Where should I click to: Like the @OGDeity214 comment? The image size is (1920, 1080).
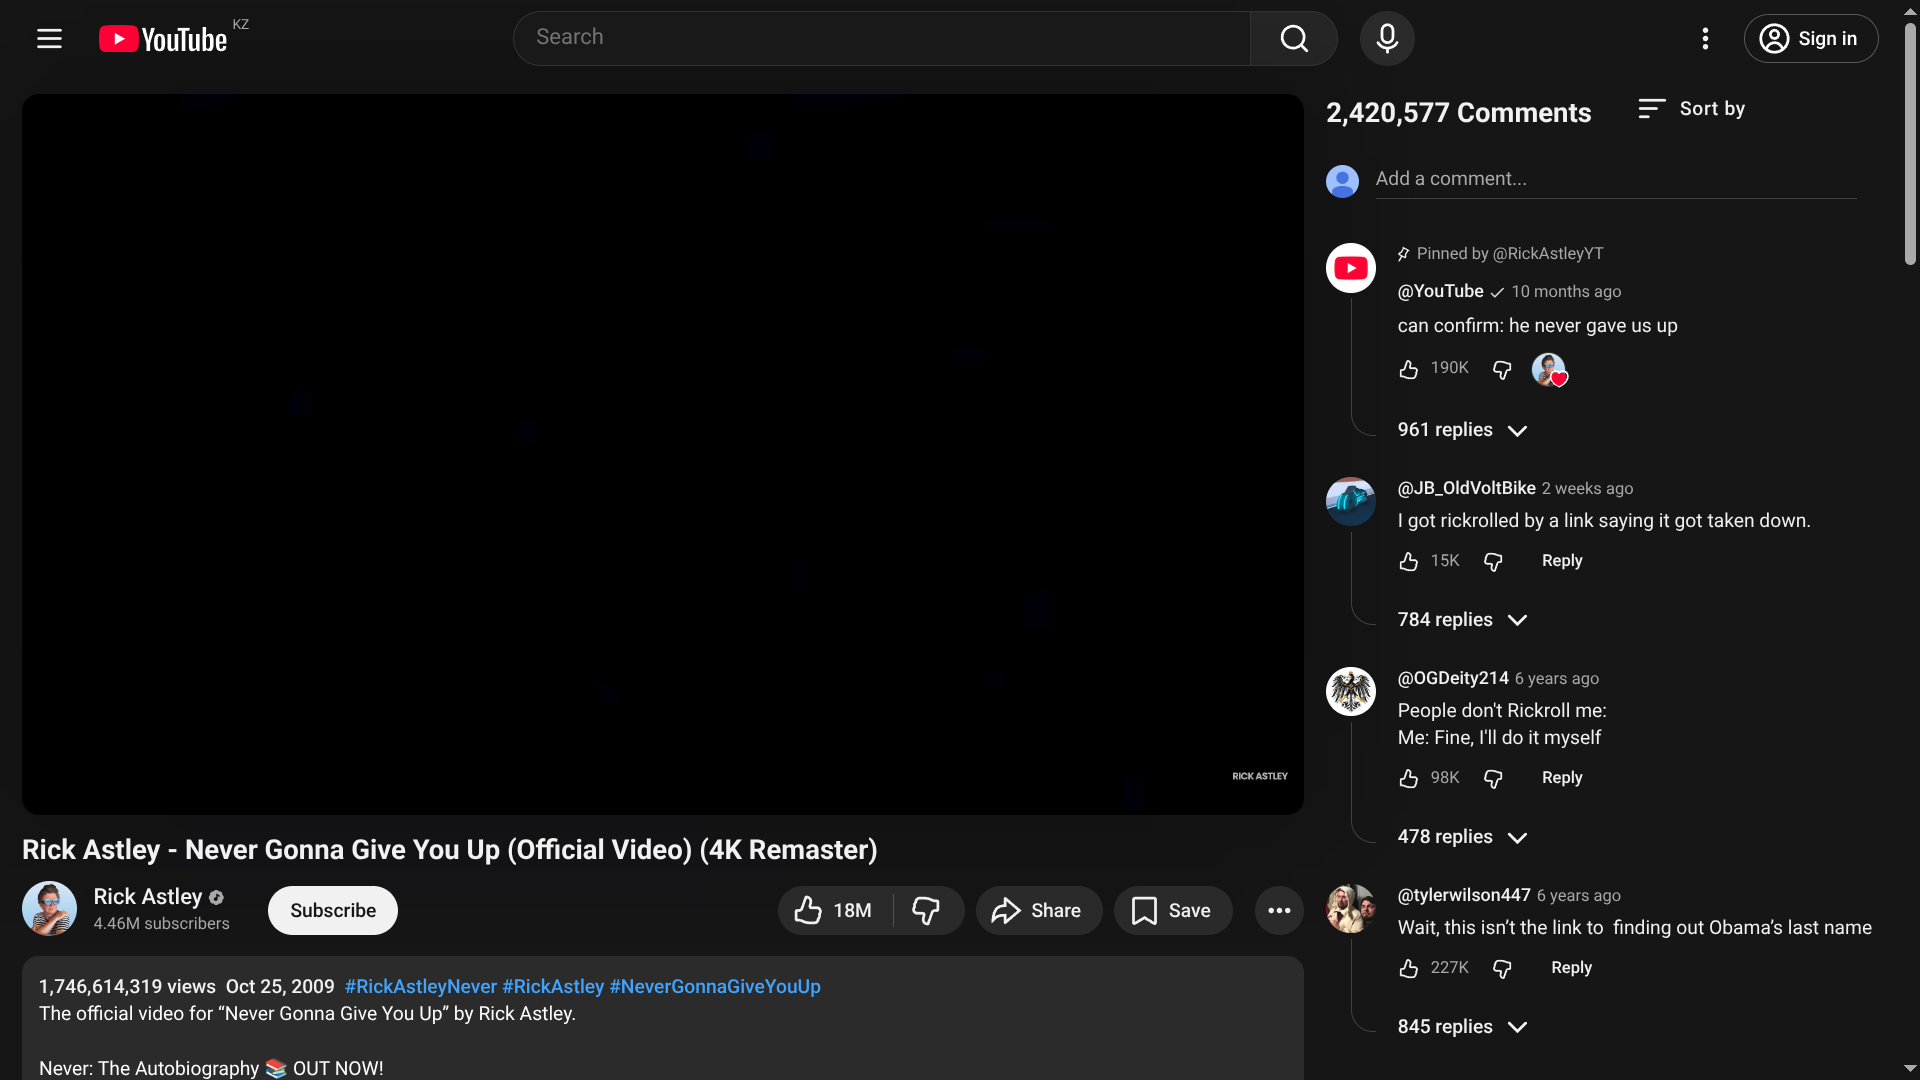click(x=1408, y=778)
